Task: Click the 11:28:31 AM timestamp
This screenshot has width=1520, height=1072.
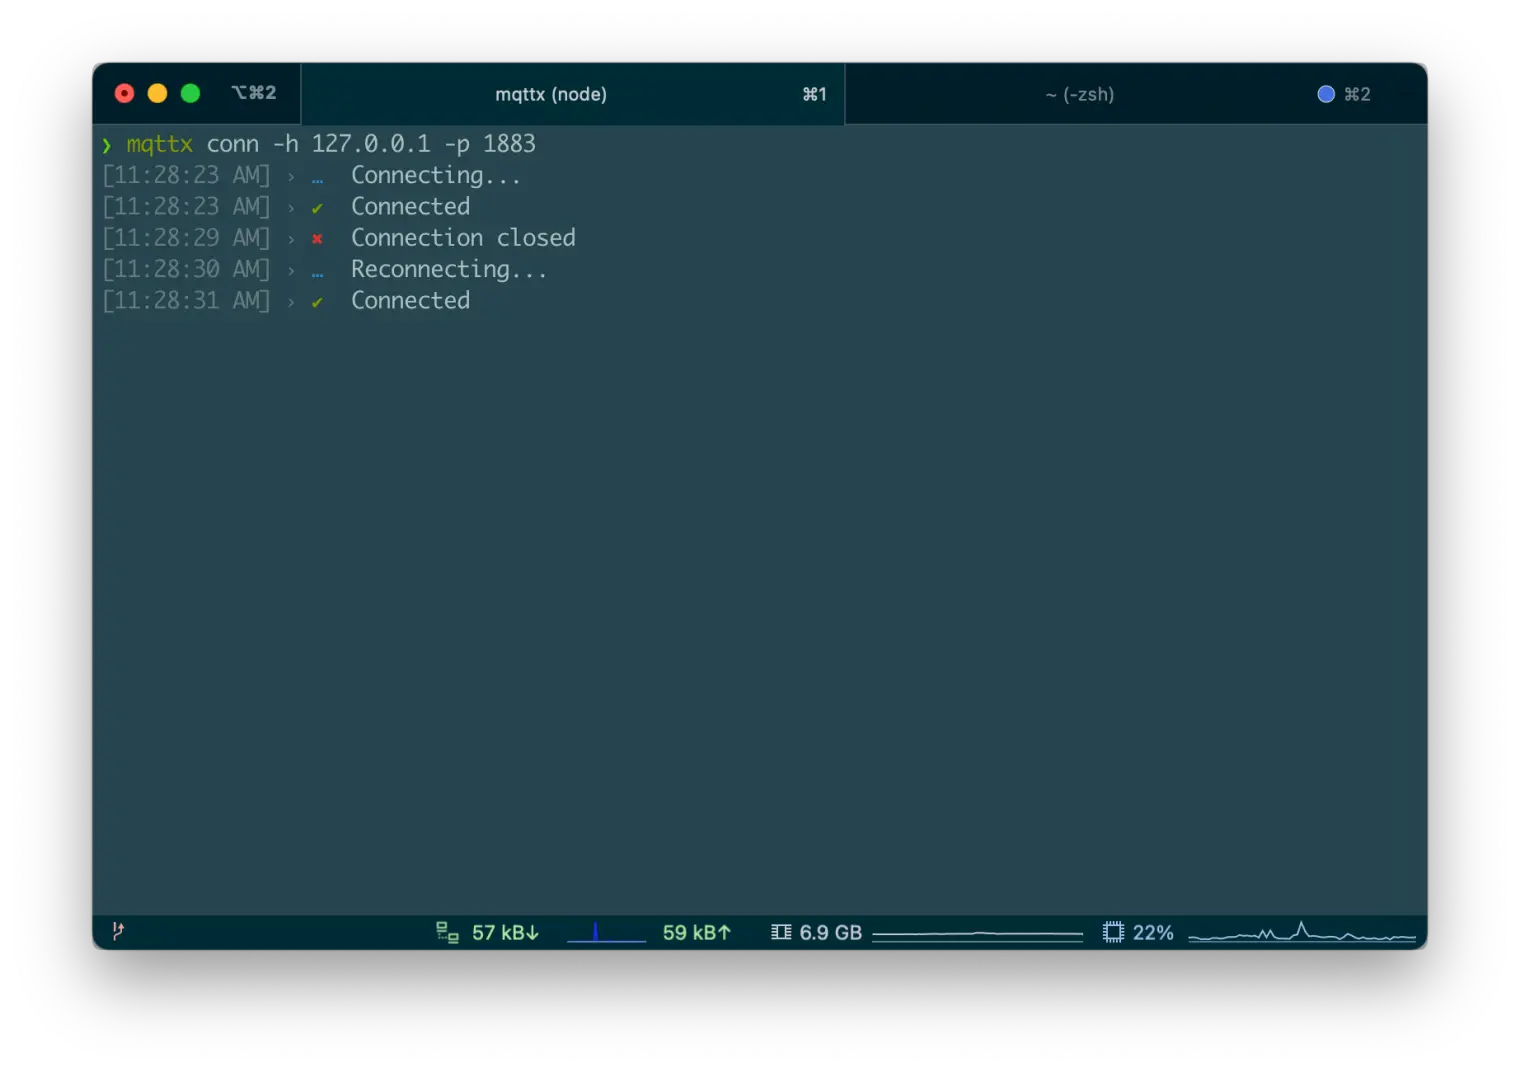Action: tap(187, 301)
